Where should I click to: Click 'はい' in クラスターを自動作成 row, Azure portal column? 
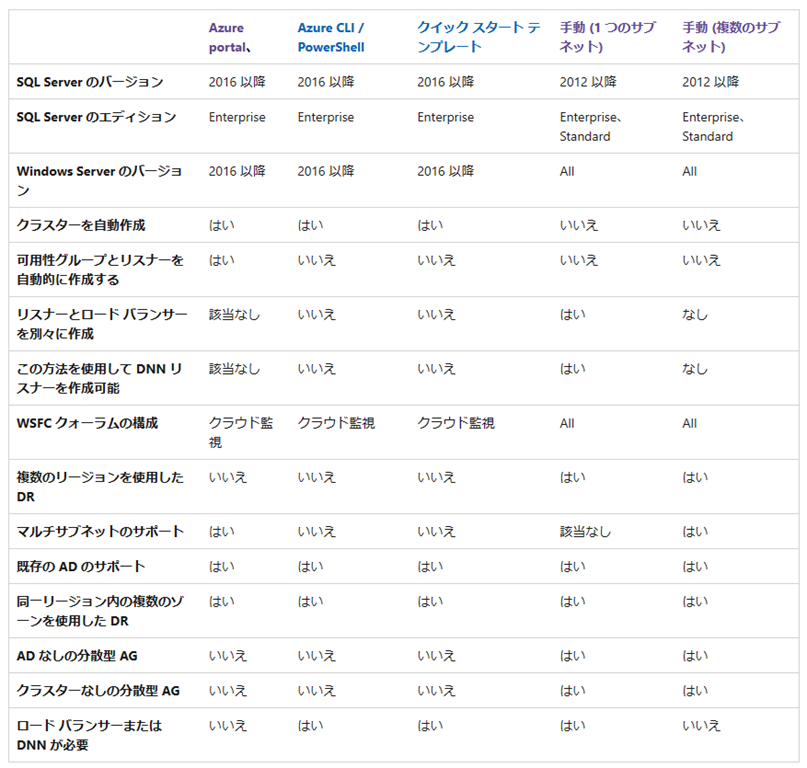click(x=221, y=225)
